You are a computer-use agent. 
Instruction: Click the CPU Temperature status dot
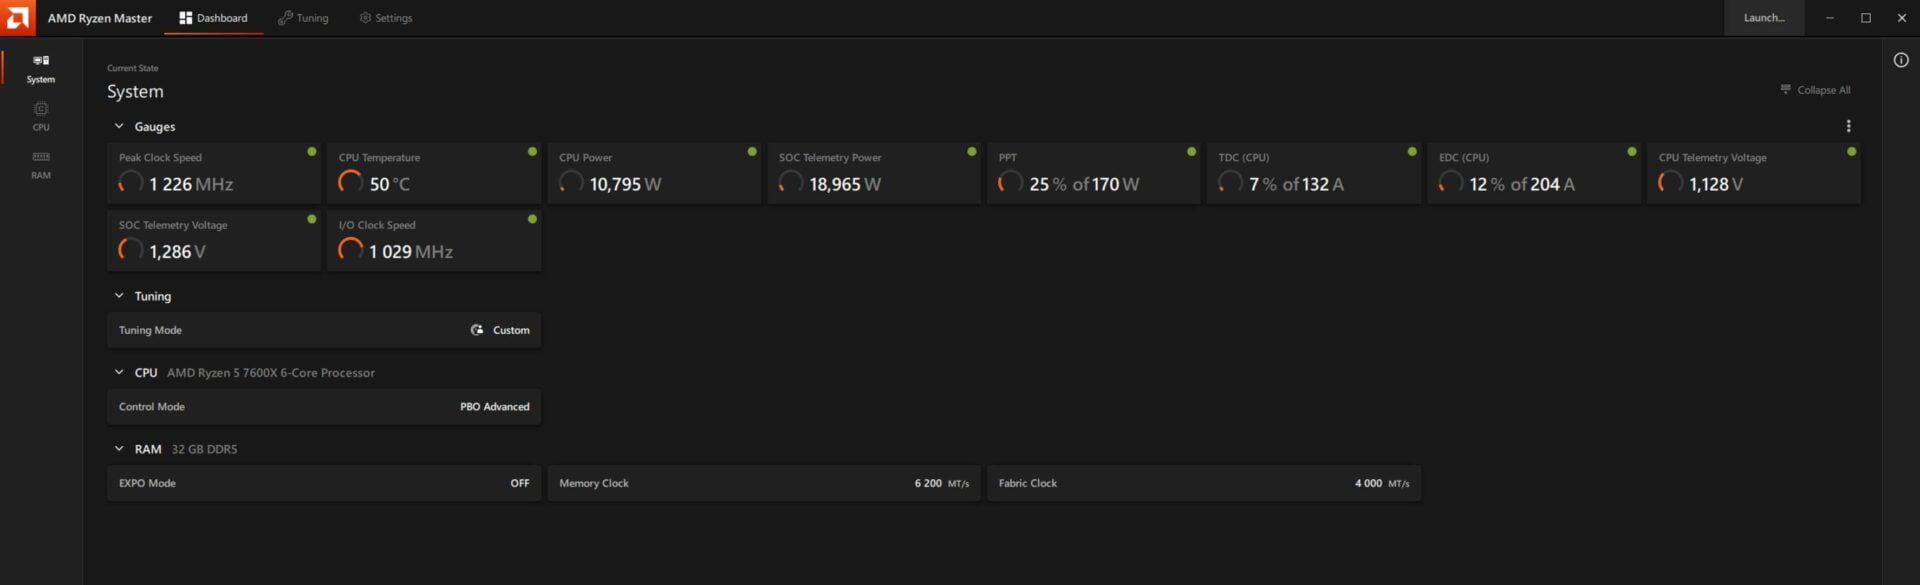point(532,152)
